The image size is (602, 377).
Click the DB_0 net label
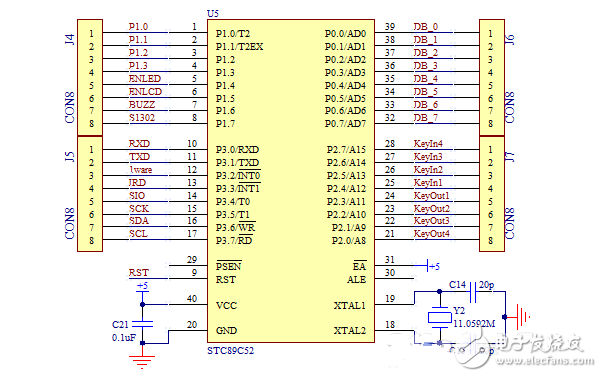pos(425,26)
